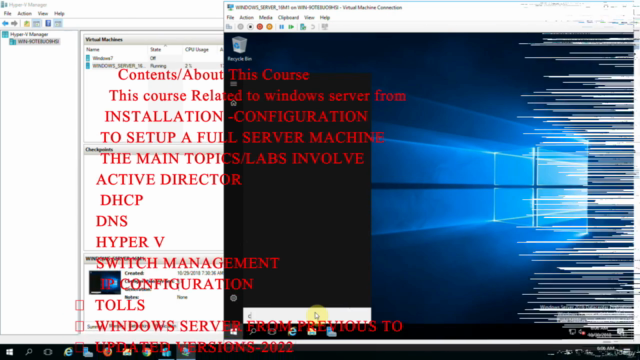640x360 pixels.
Task: Click the Up One Level folder icon
Action: [27, 24]
